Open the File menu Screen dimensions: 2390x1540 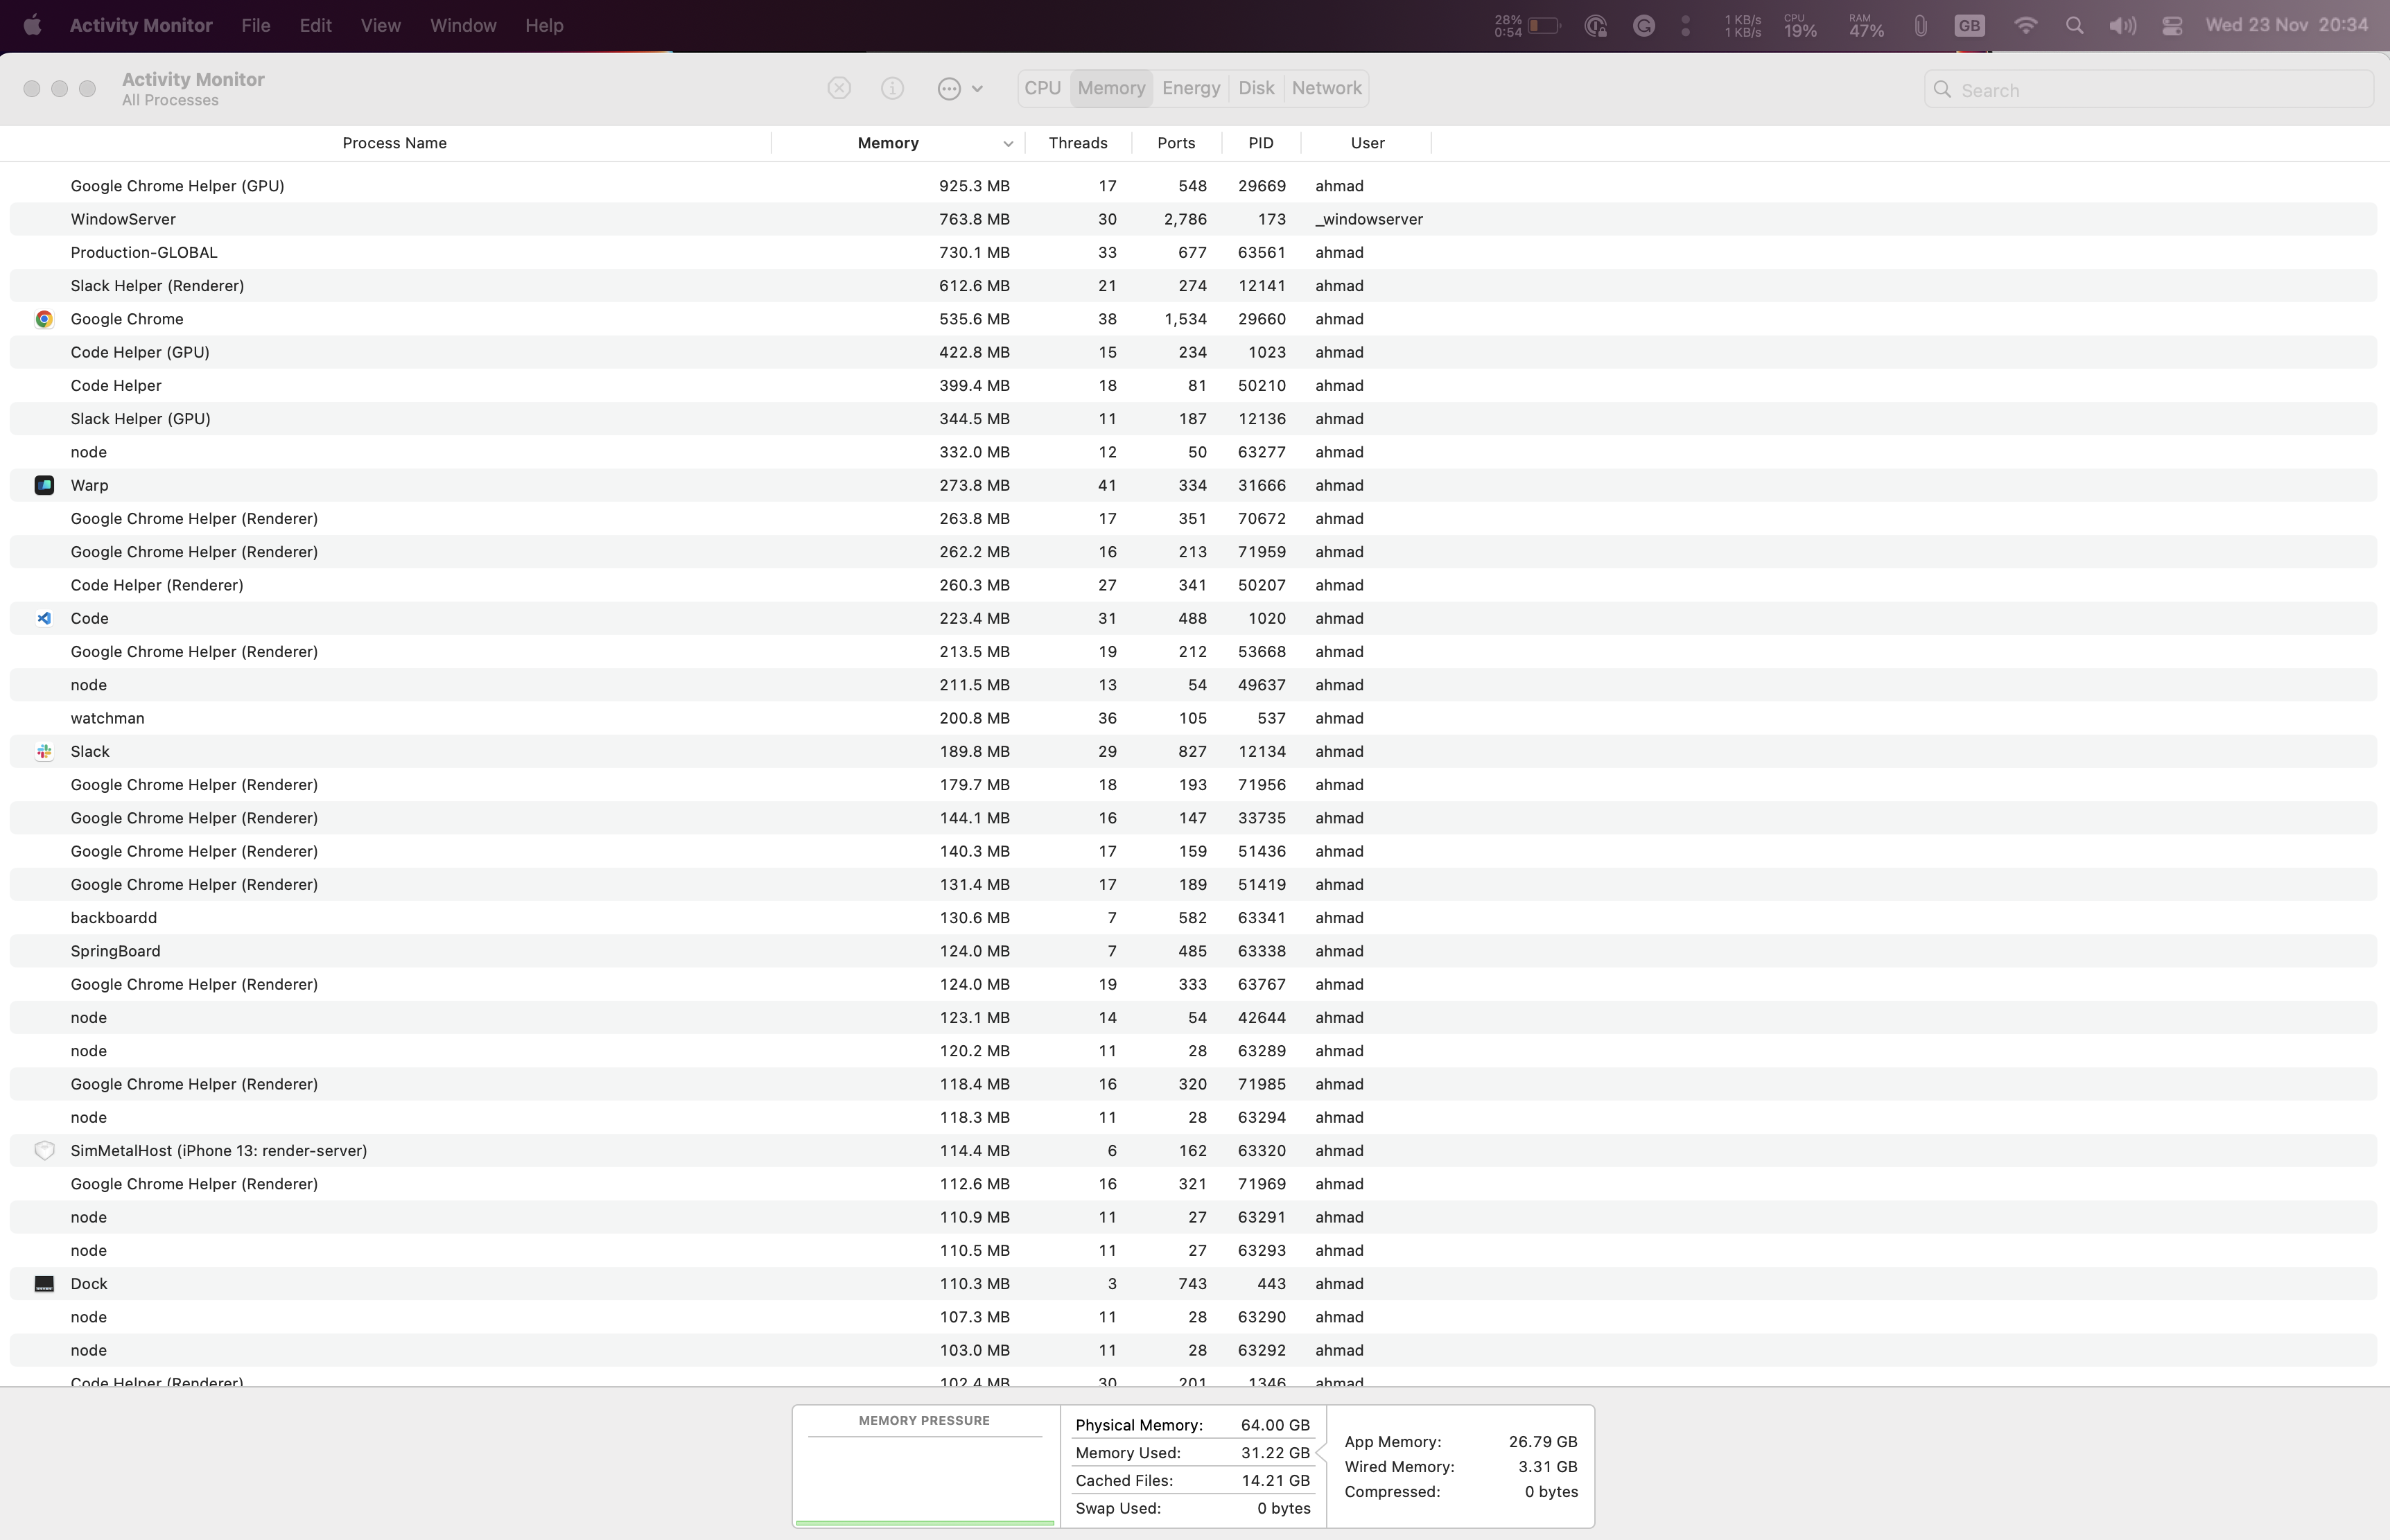pyautogui.click(x=256, y=25)
